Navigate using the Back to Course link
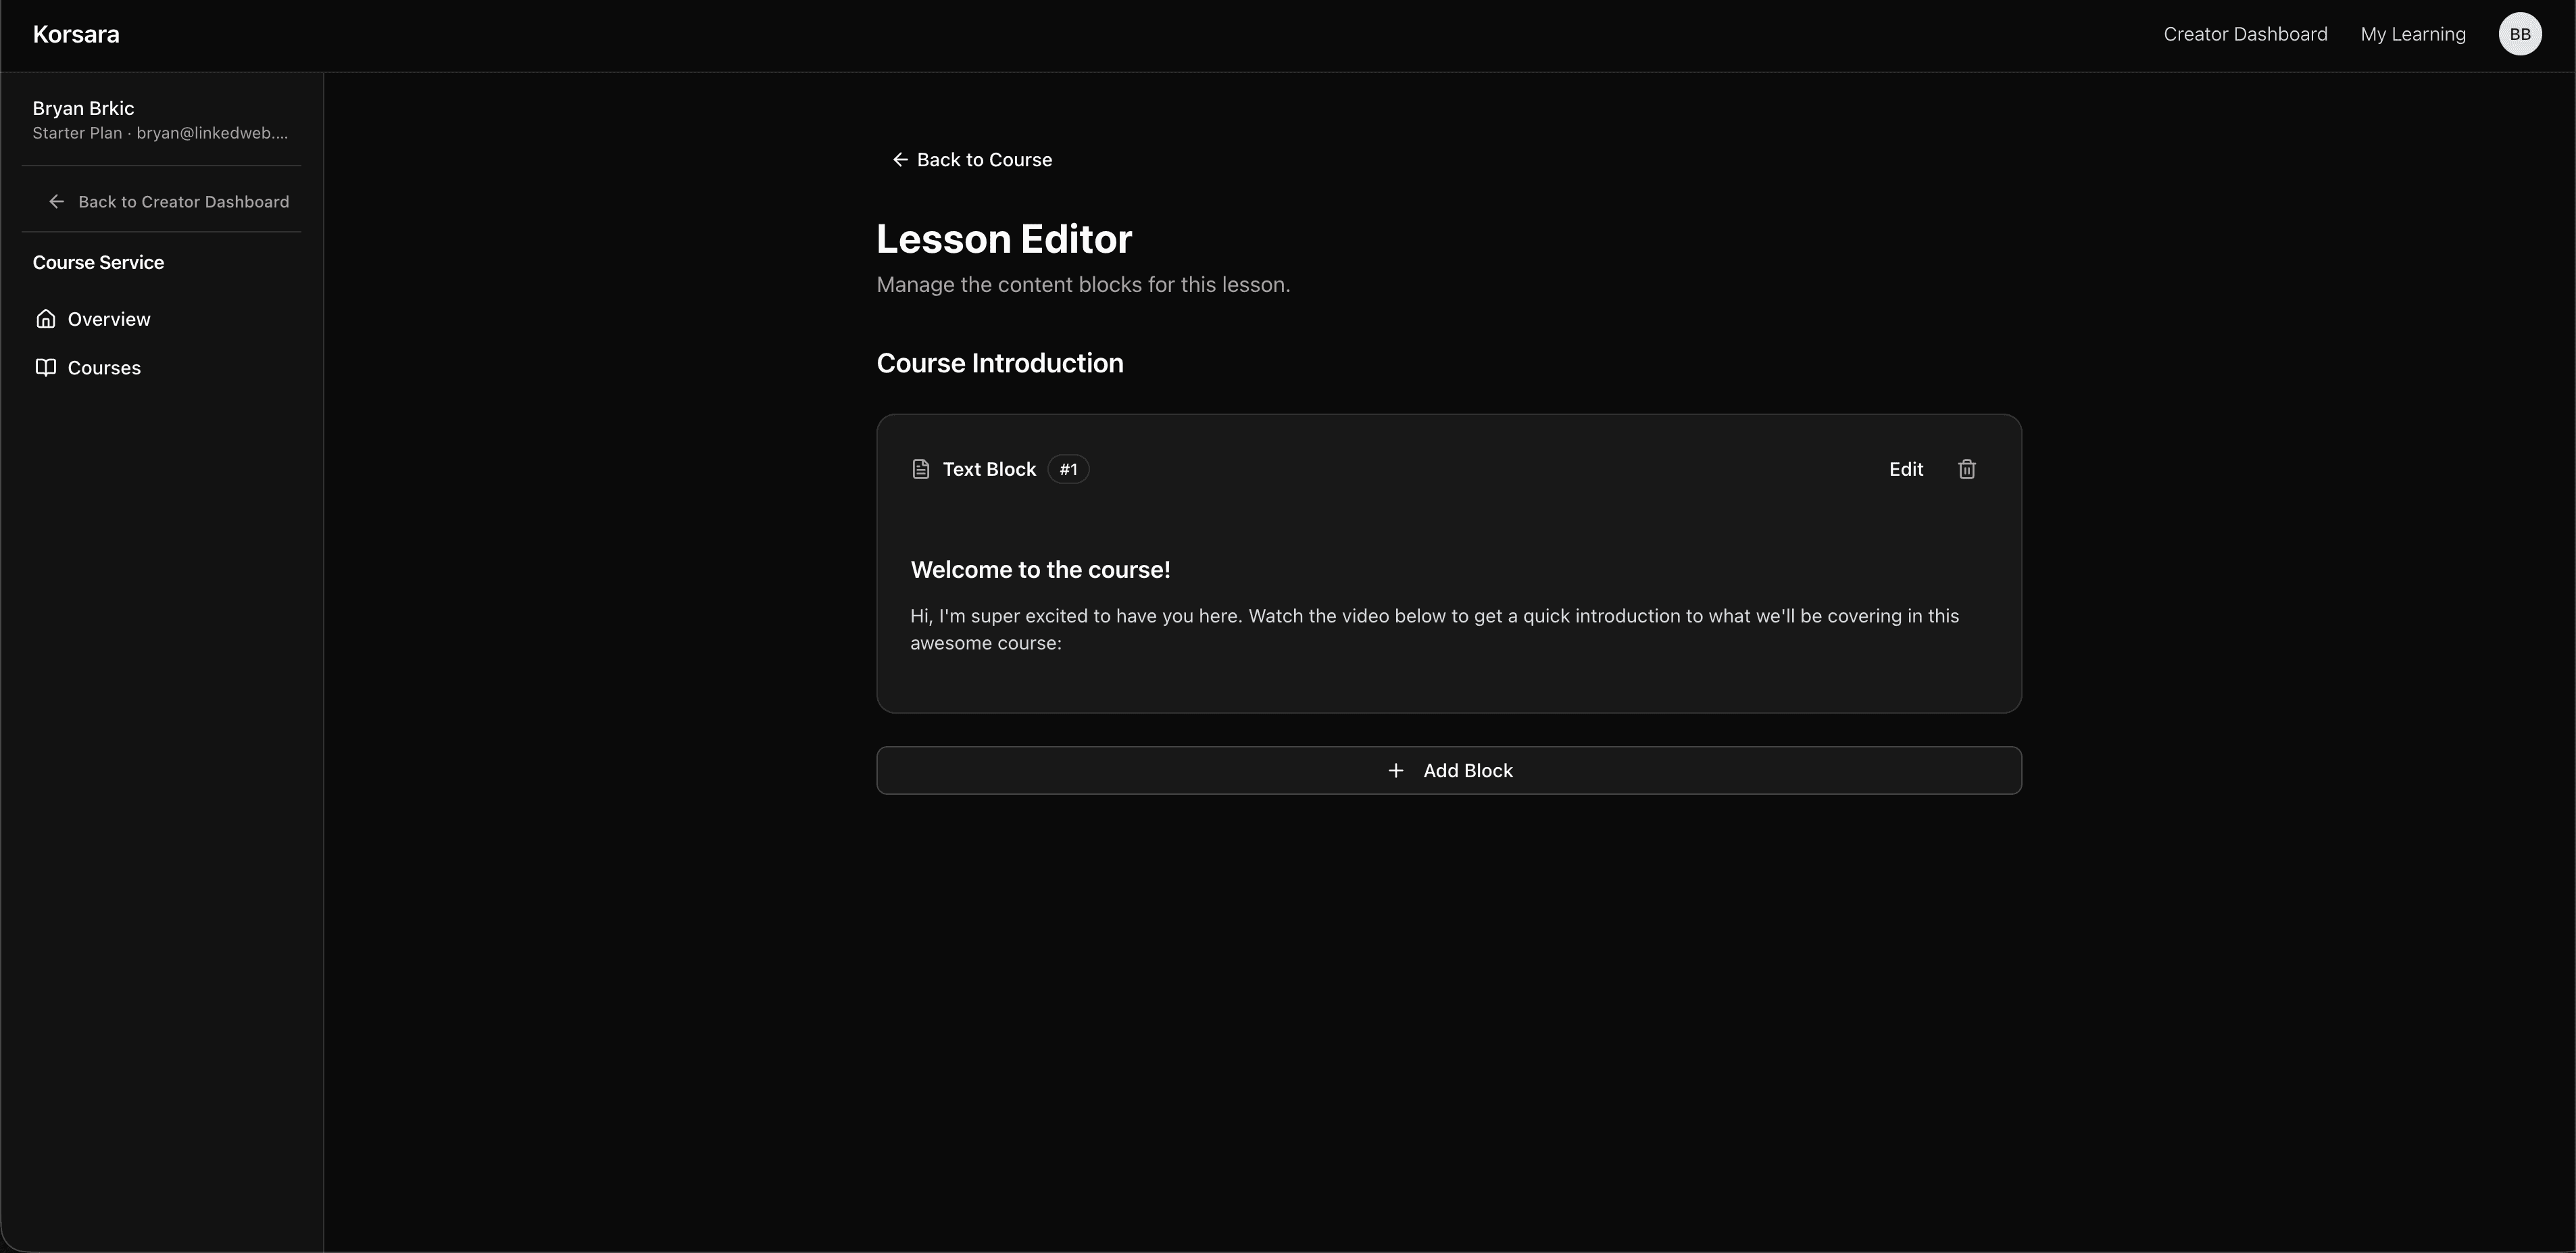 click(984, 159)
